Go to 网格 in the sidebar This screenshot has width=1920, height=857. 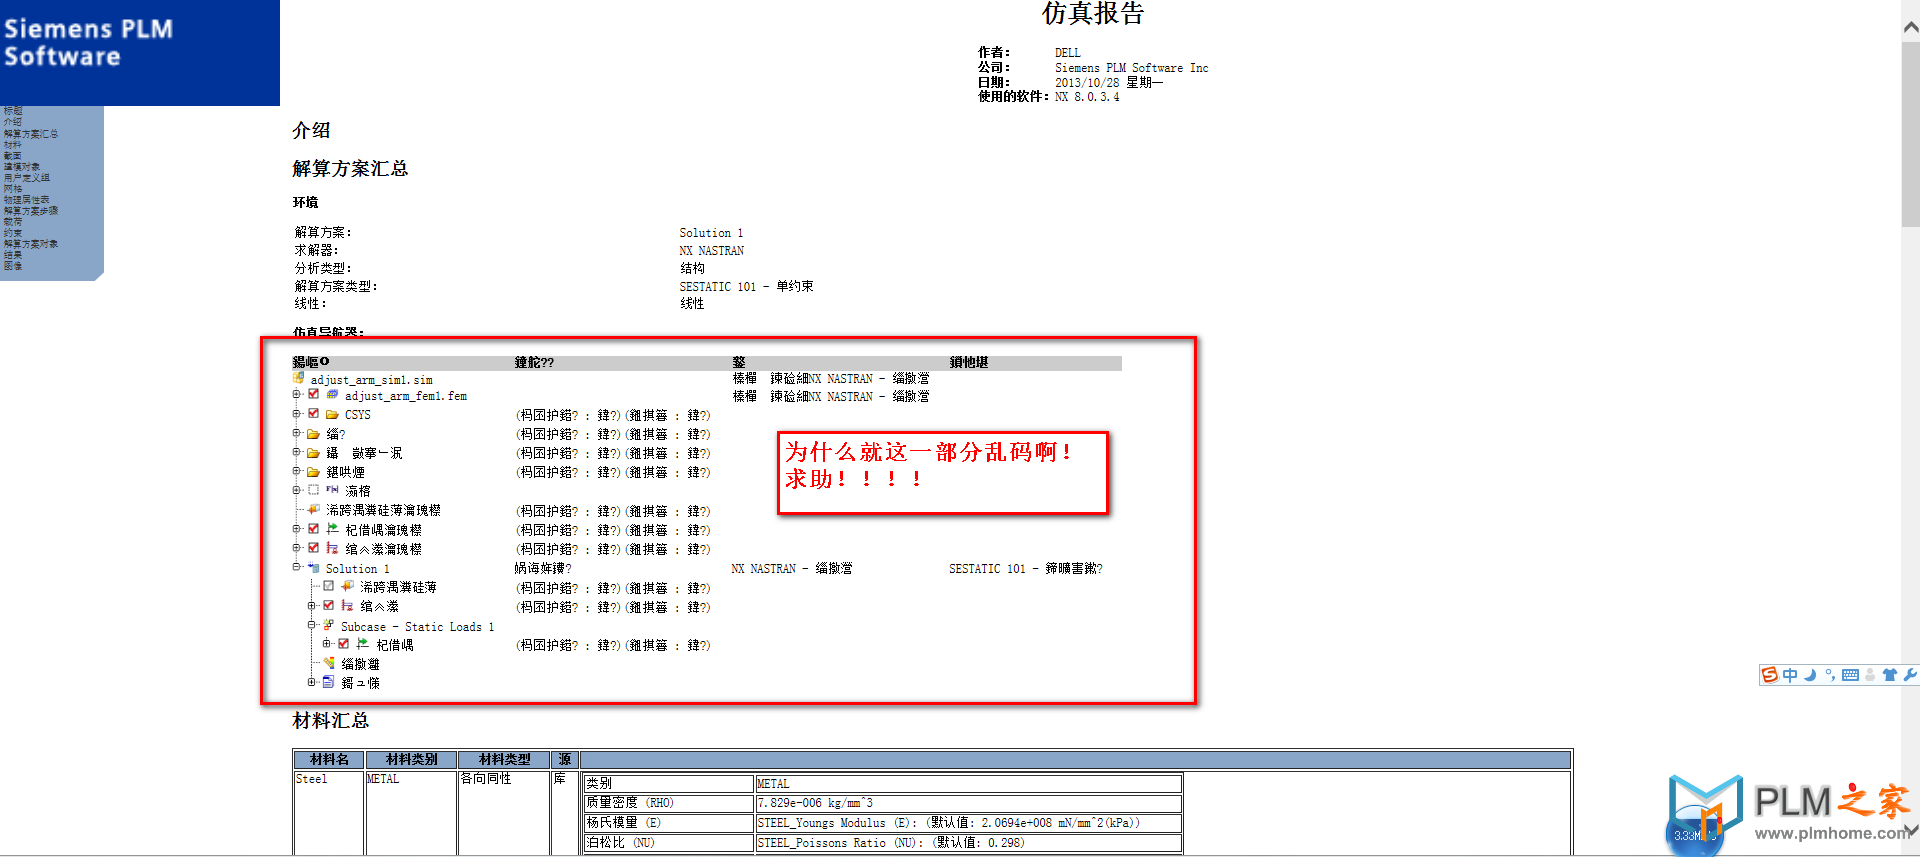point(12,188)
